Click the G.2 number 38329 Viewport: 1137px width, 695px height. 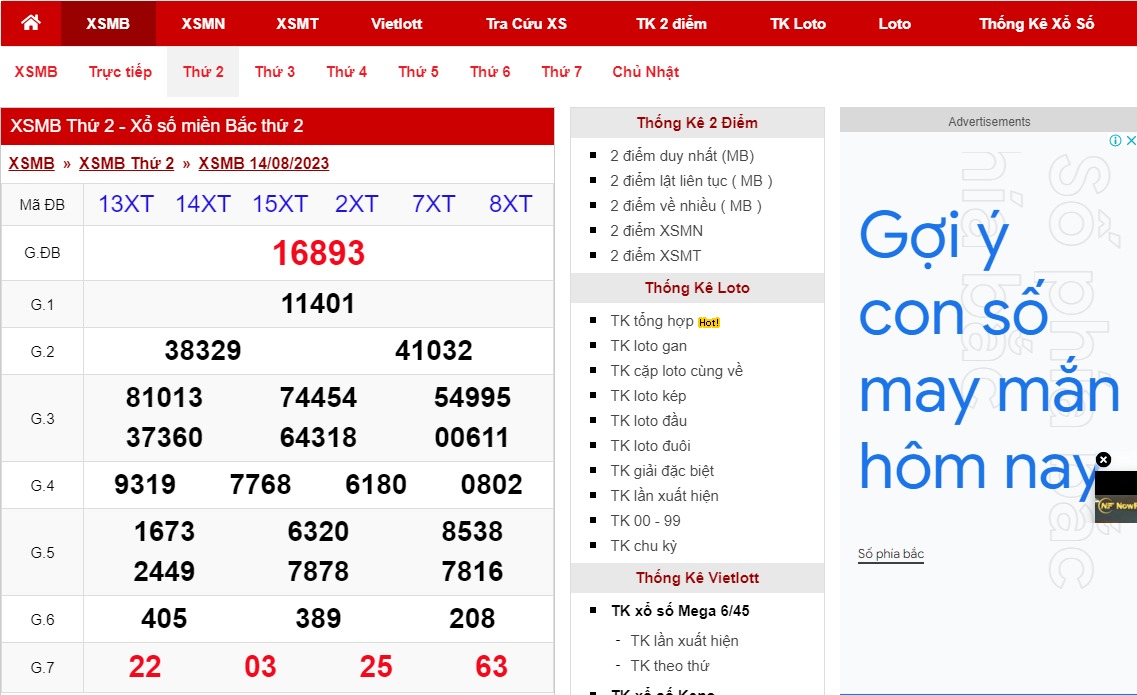click(202, 351)
